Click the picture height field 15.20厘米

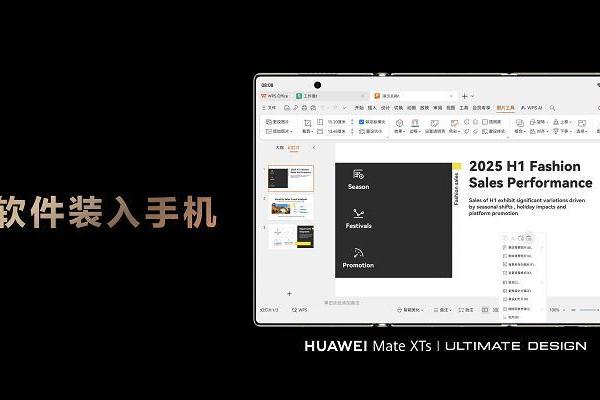click(337, 122)
